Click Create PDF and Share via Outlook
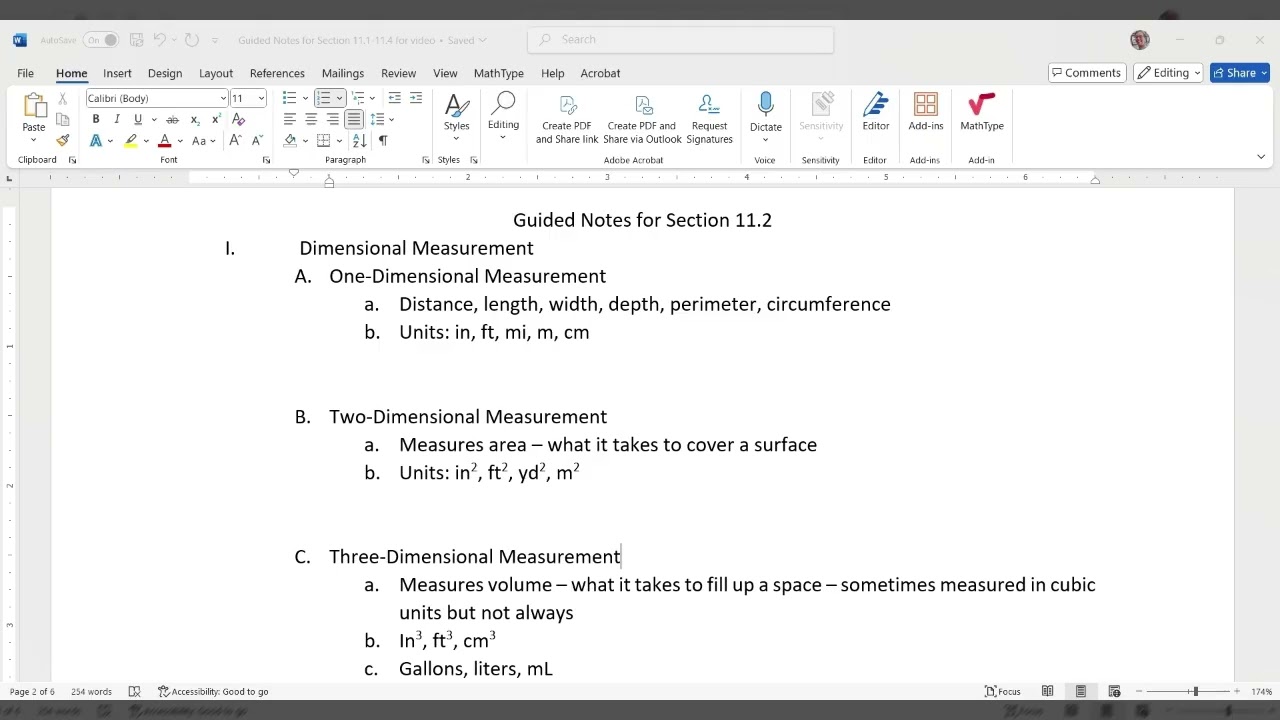This screenshot has width=1280, height=720. [x=642, y=119]
